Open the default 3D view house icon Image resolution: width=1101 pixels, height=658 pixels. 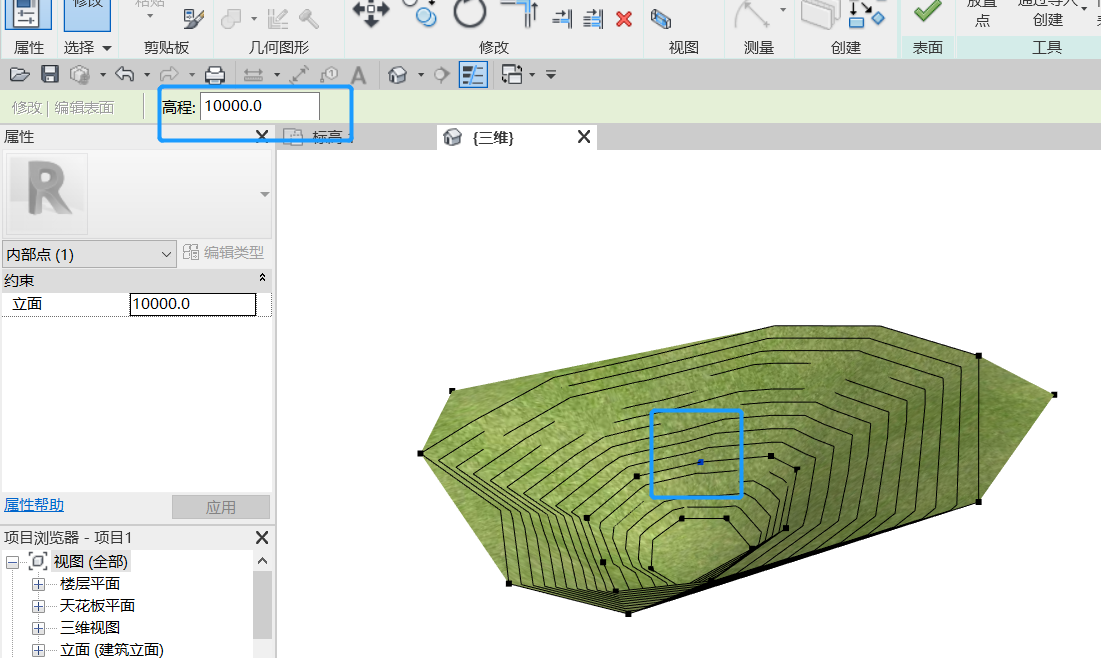[398, 74]
